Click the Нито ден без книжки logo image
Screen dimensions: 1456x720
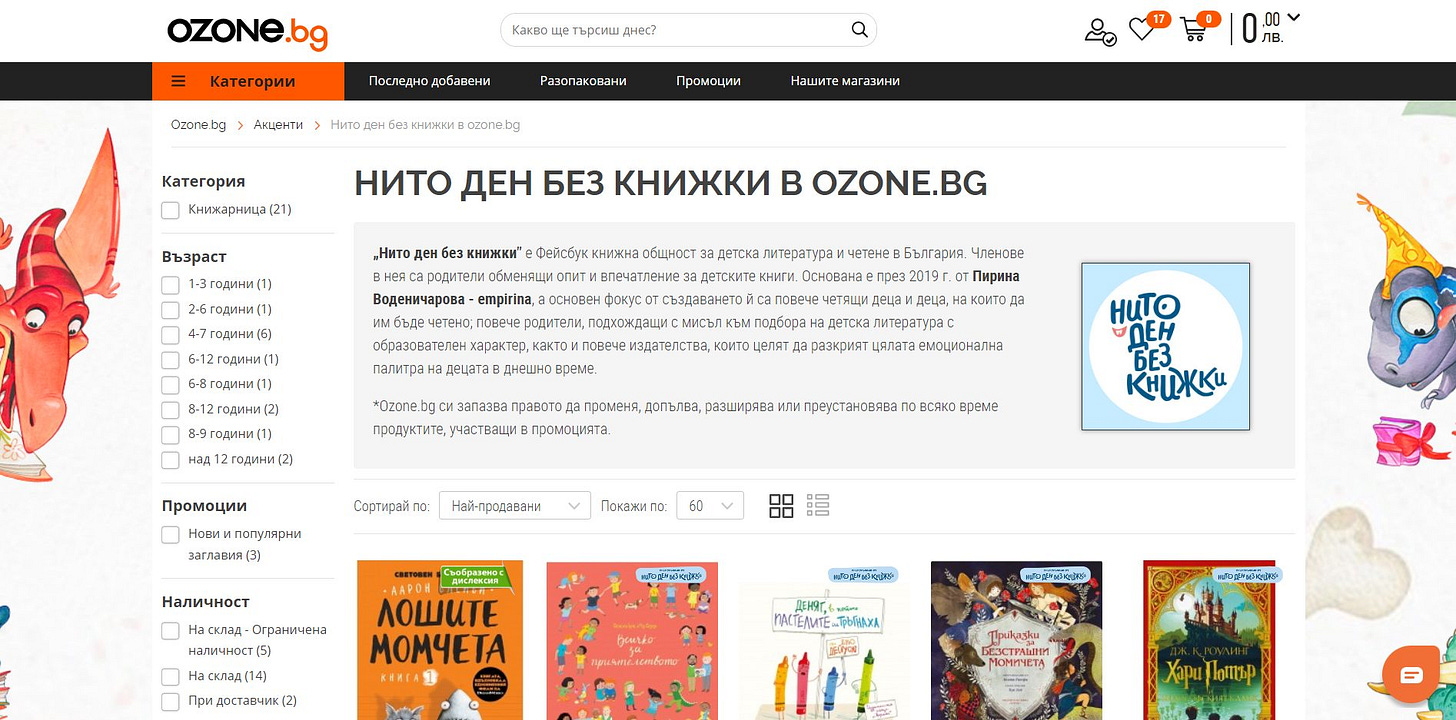point(1165,346)
